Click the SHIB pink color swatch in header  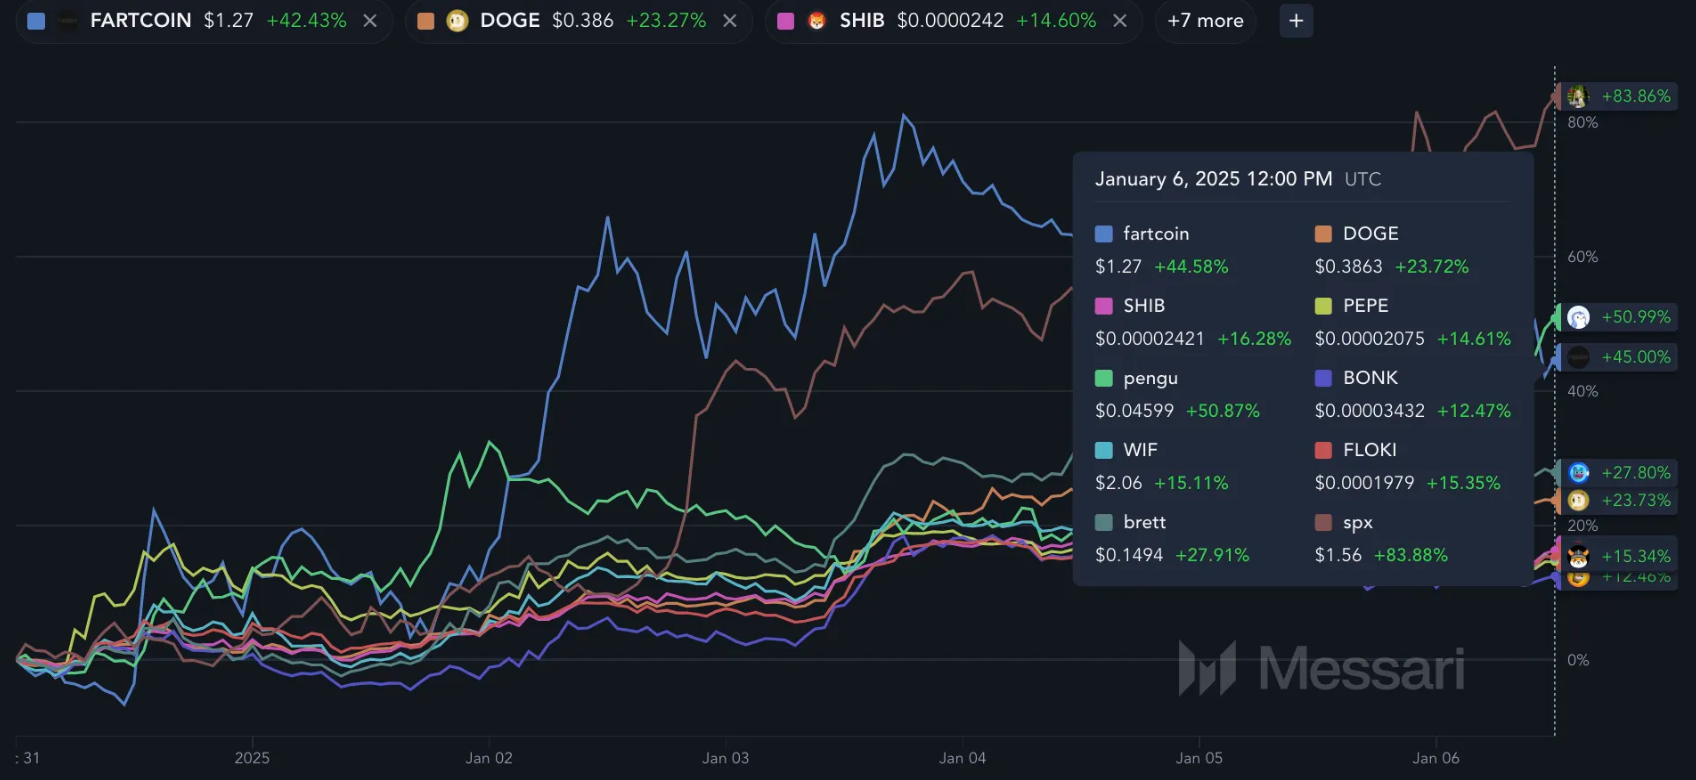point(786,21)
